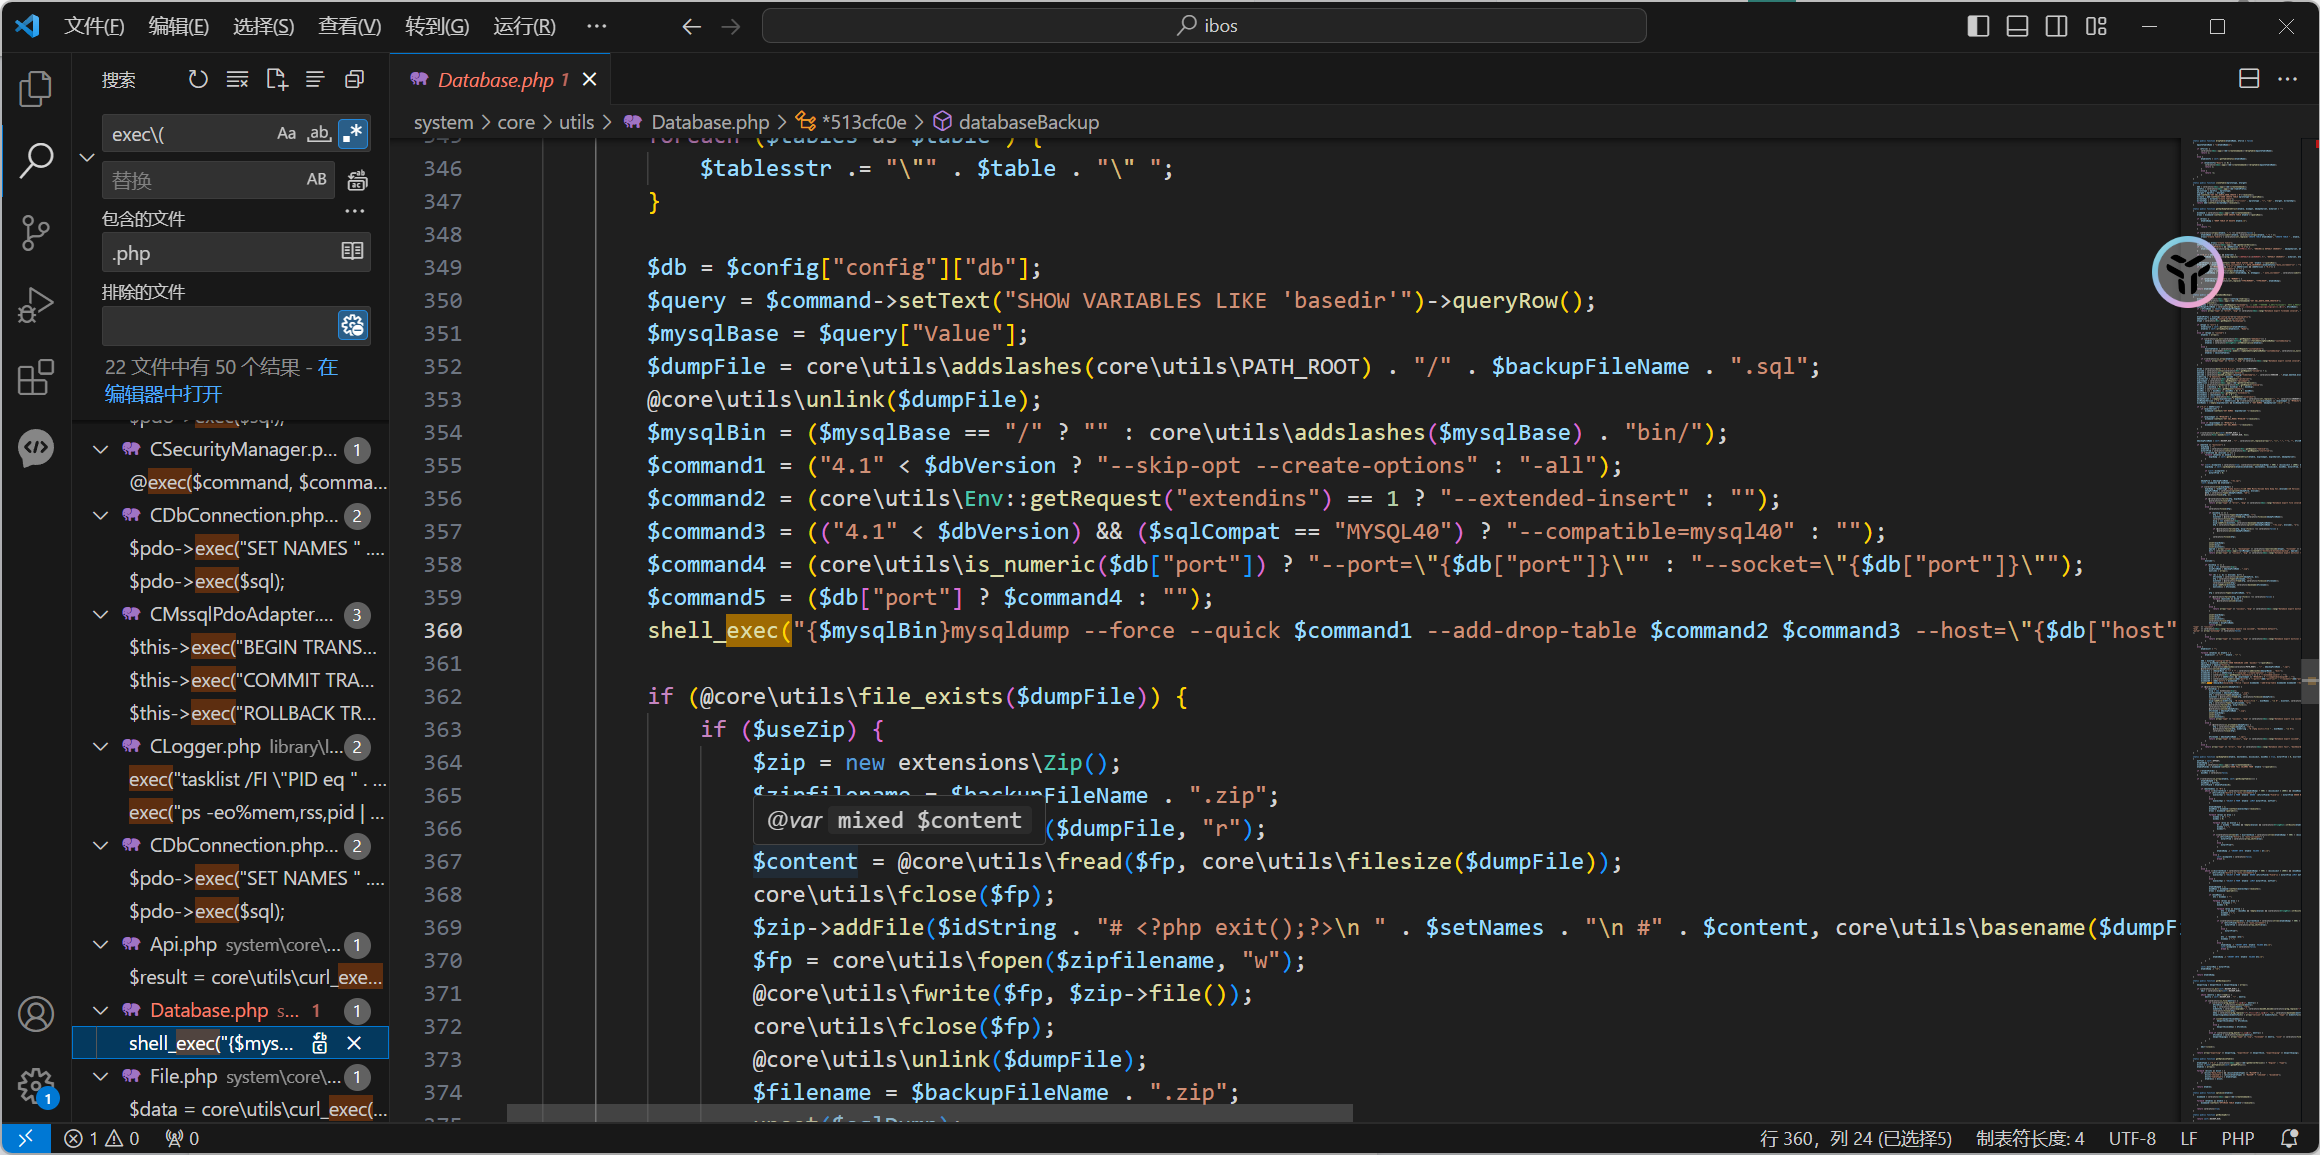This screenshot has height=1155, width=2320.
Task: Click the errors and warnings status
Action: (101, 1138)
